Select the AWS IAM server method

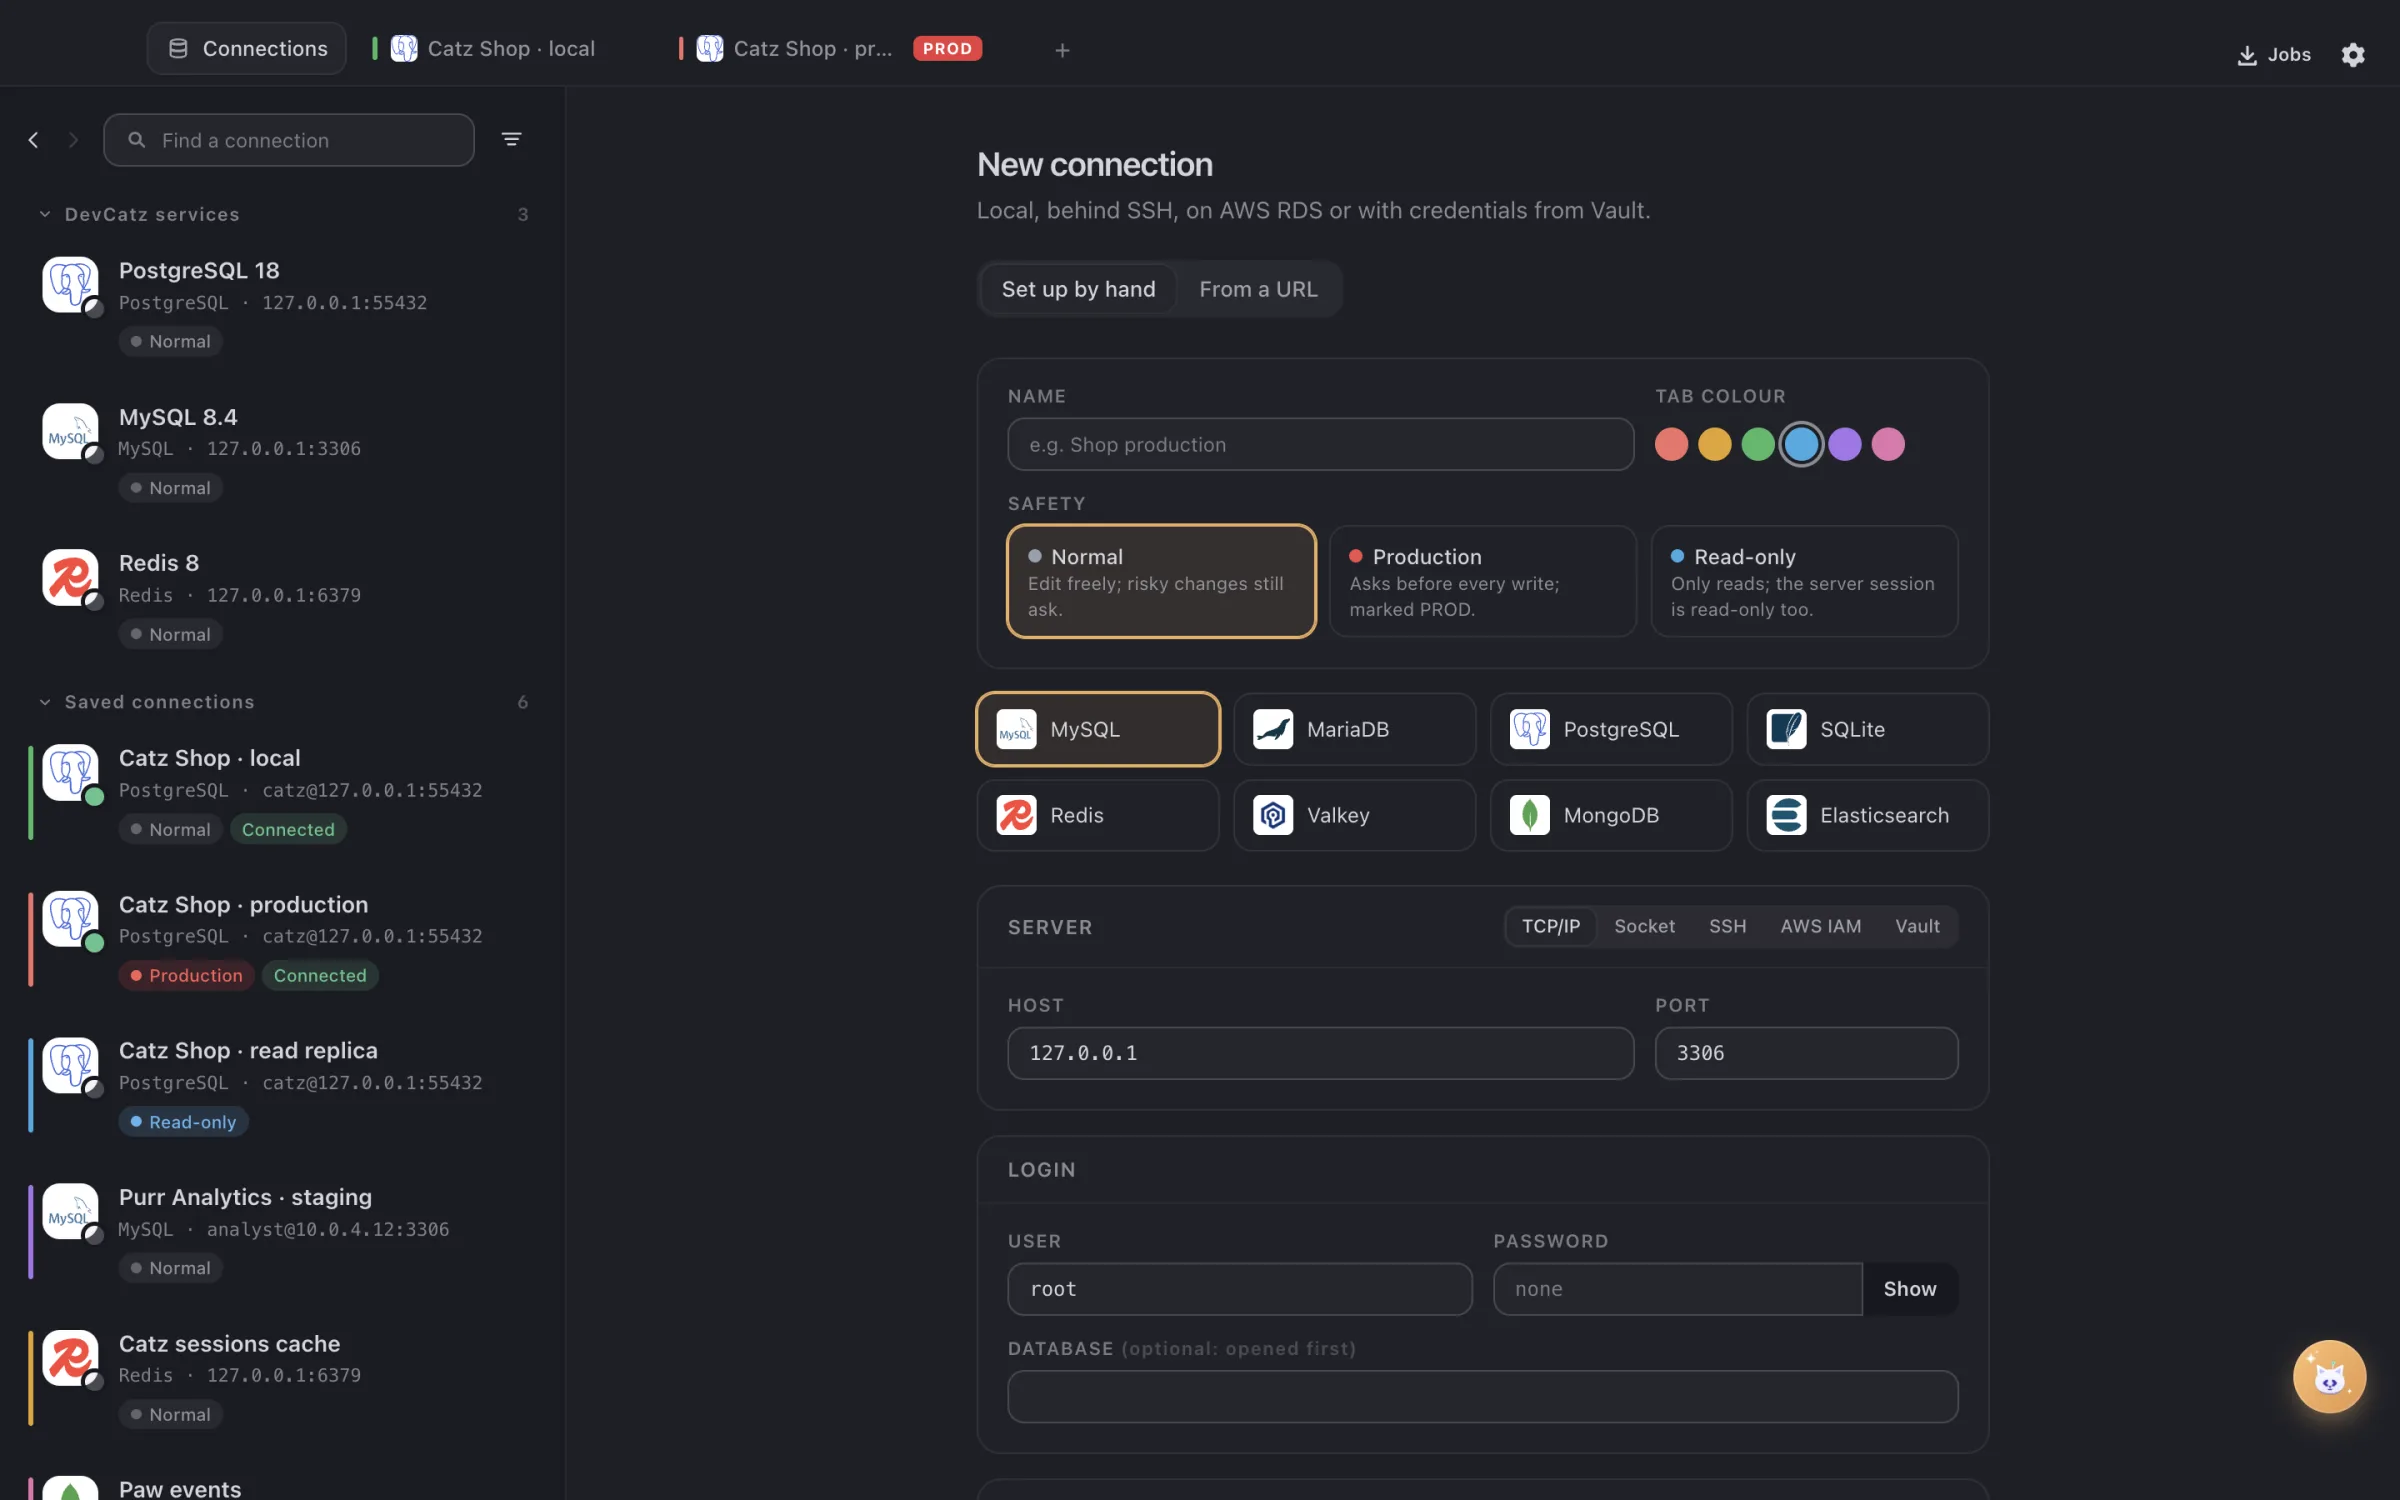(x=1820, y=926)
